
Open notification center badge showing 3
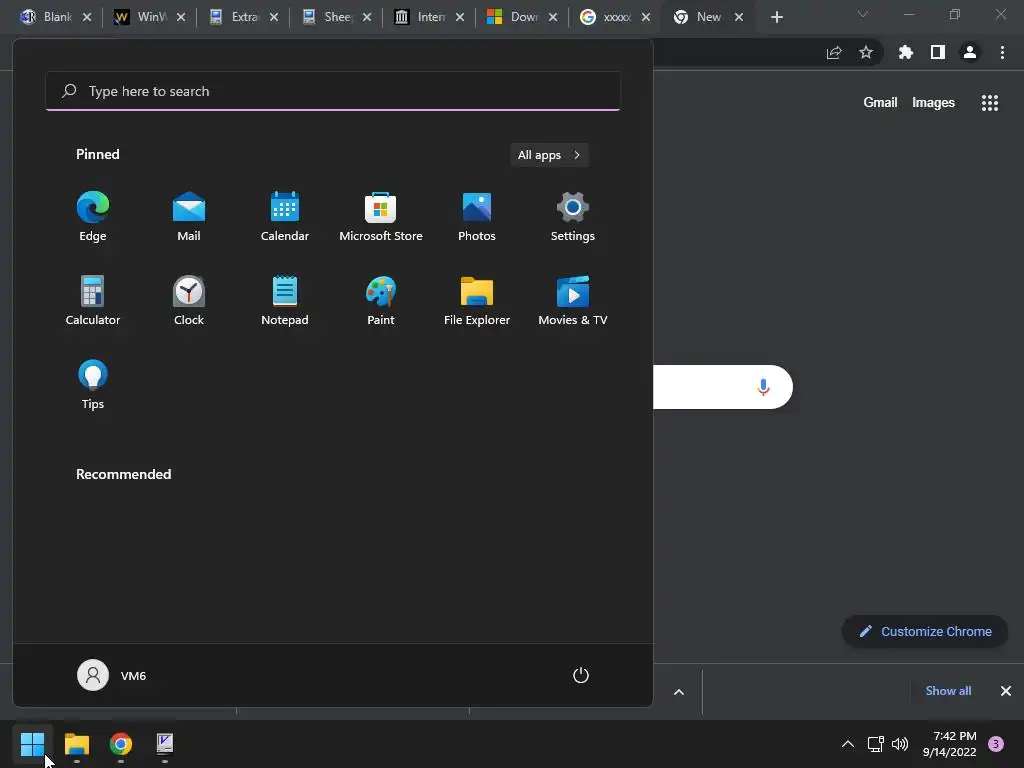point(996,744)
